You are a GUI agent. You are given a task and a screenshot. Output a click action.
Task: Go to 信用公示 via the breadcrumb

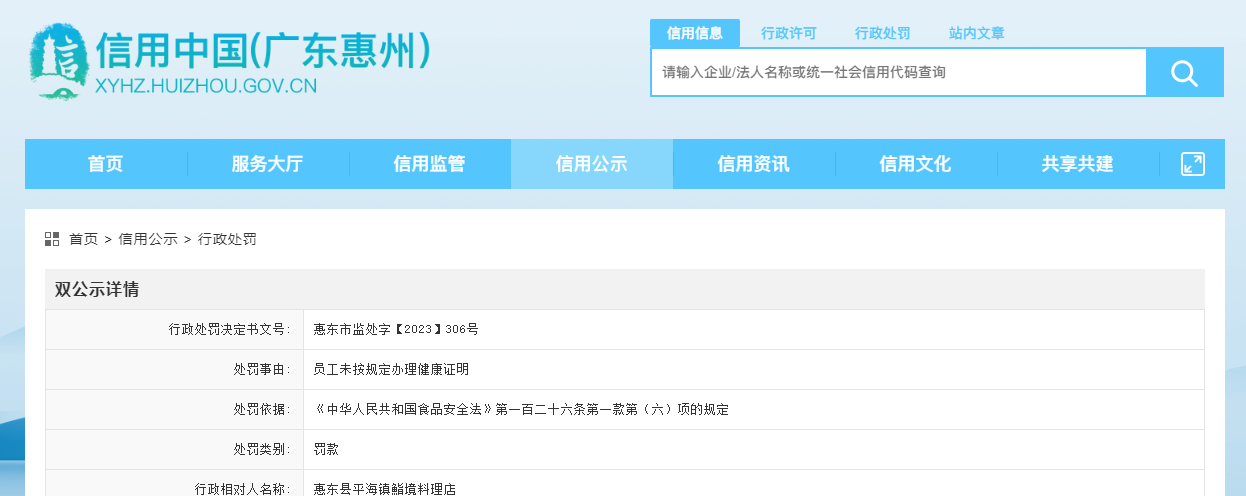148,239
